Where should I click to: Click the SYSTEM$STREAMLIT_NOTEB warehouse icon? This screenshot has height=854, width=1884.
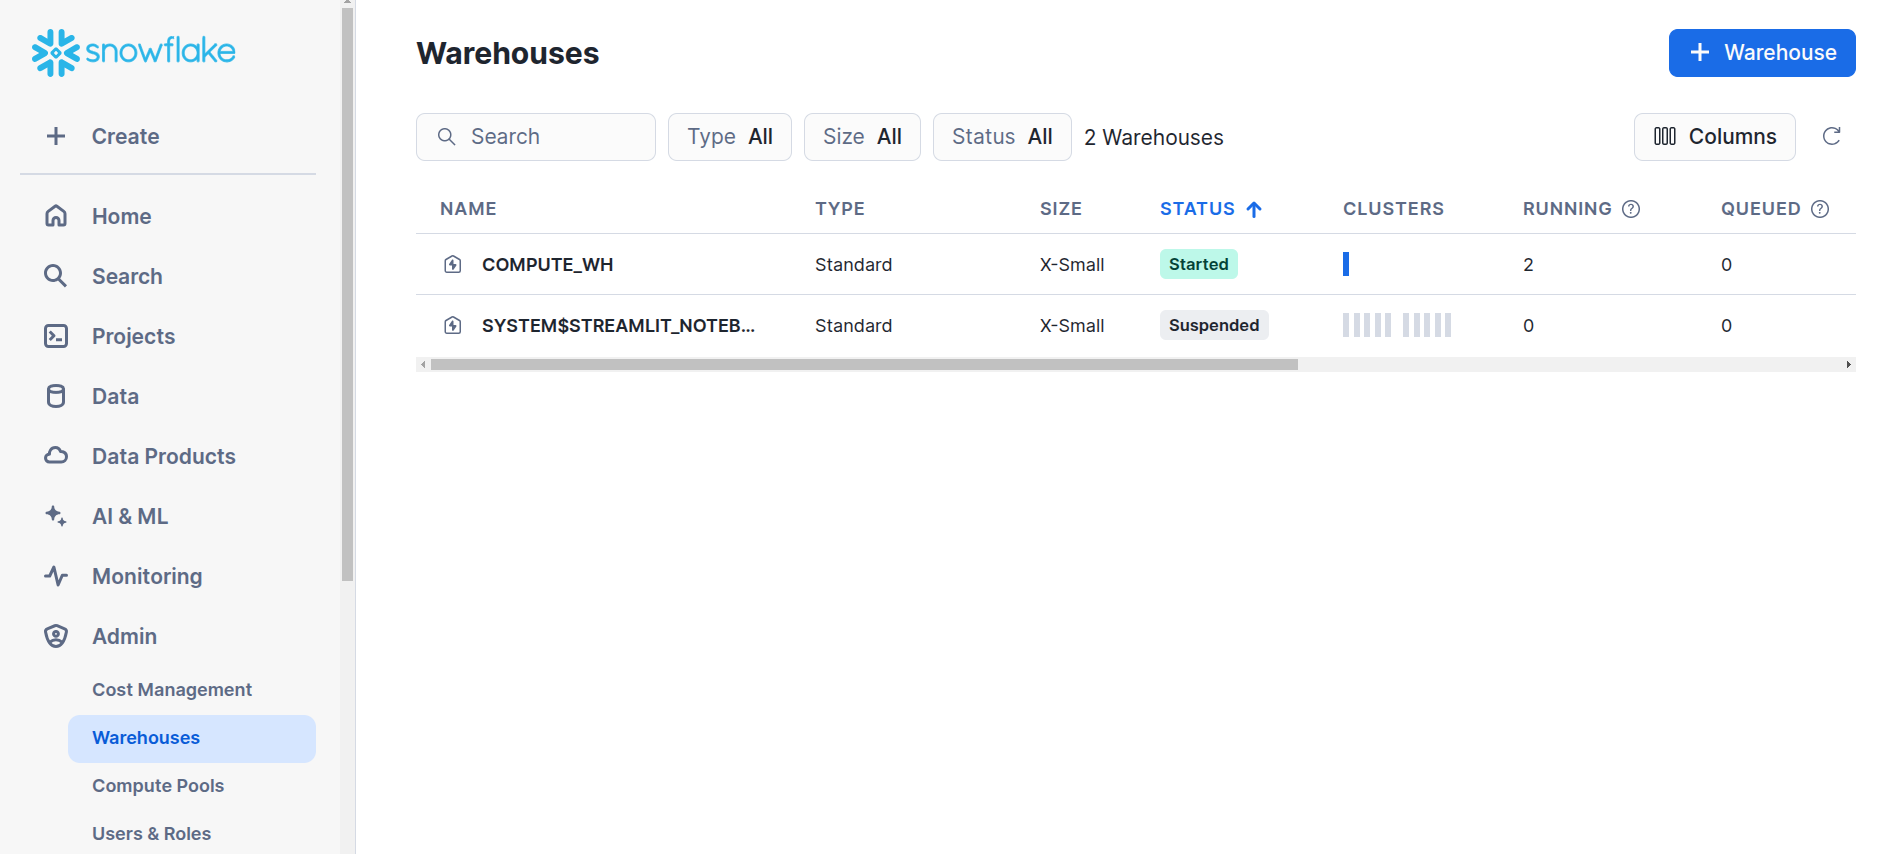point(453,325)
